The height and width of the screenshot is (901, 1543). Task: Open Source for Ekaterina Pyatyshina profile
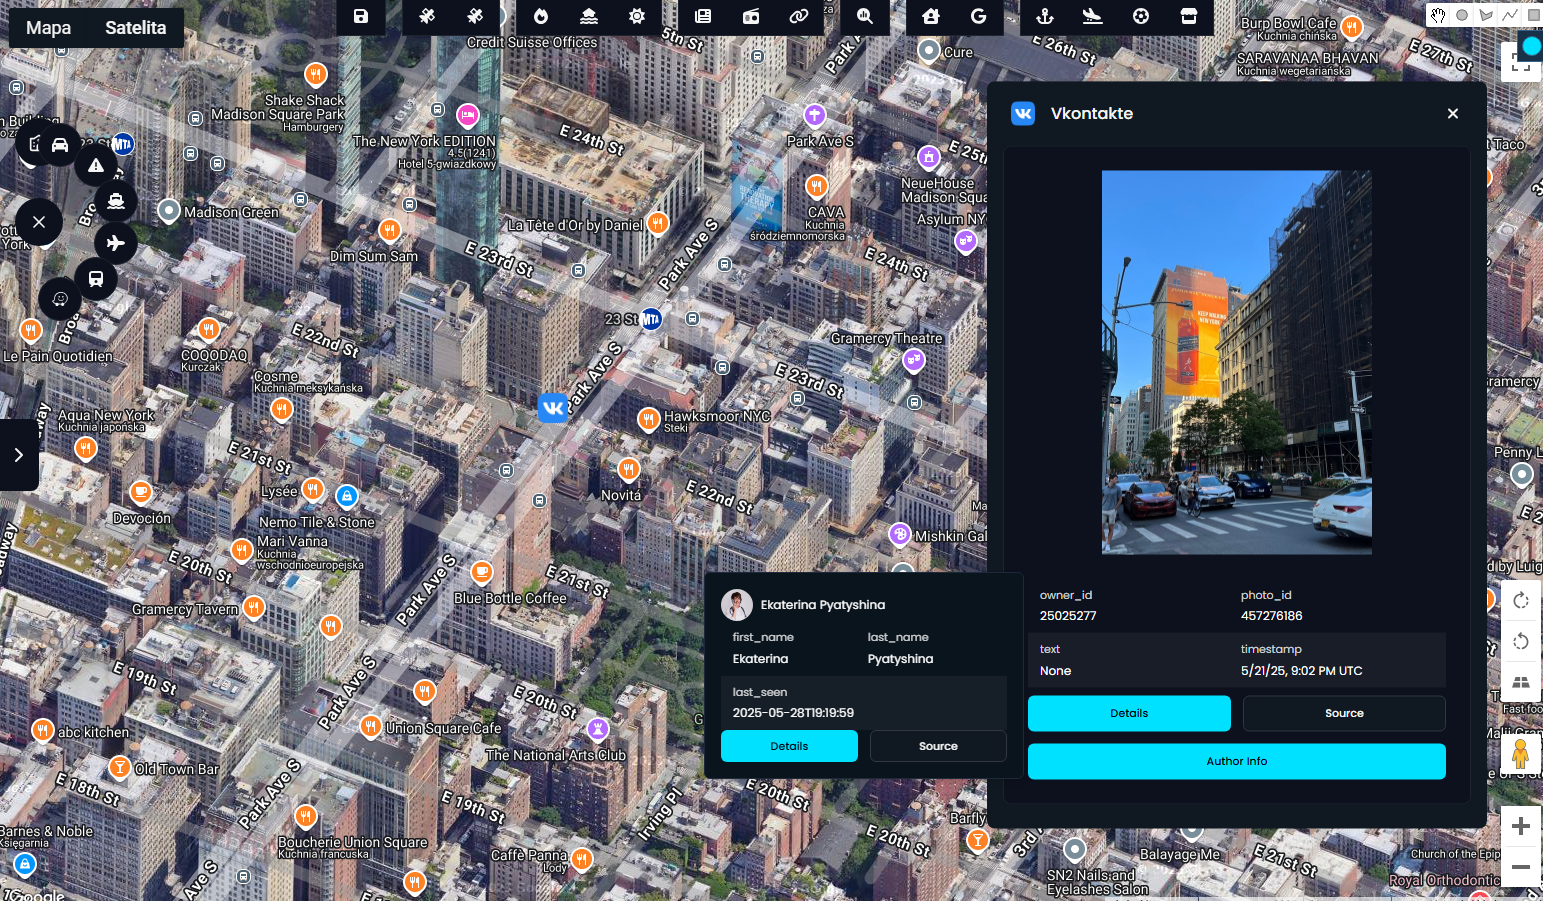(938, 746)
